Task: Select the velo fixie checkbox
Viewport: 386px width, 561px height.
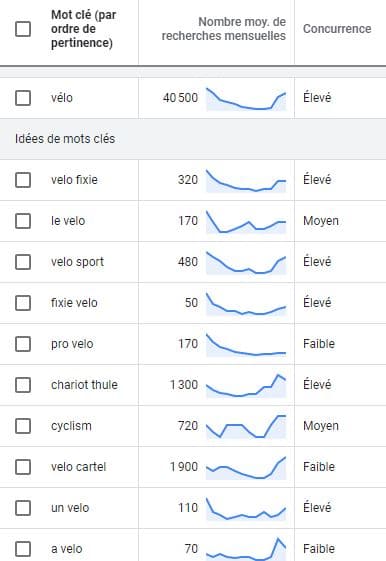Action: click(23, 180)
